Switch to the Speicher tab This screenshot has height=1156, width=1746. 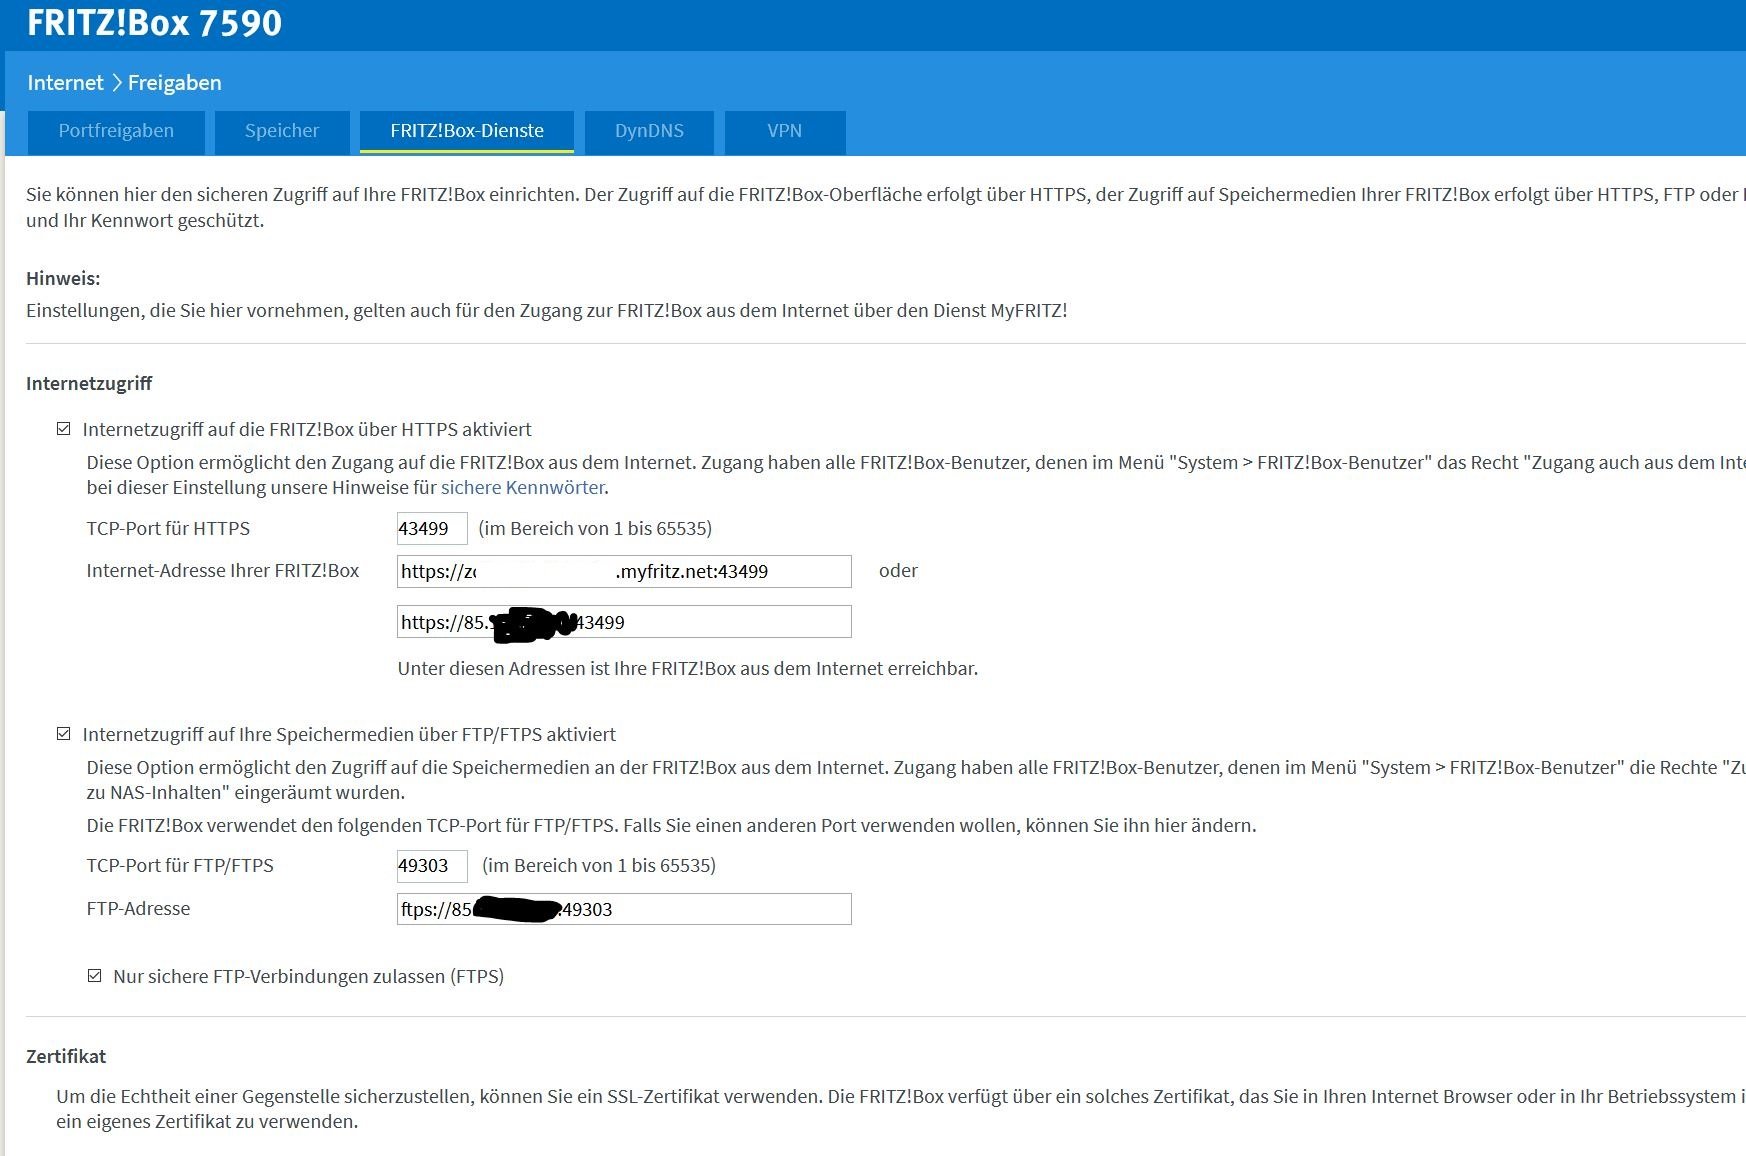(282, 131)
